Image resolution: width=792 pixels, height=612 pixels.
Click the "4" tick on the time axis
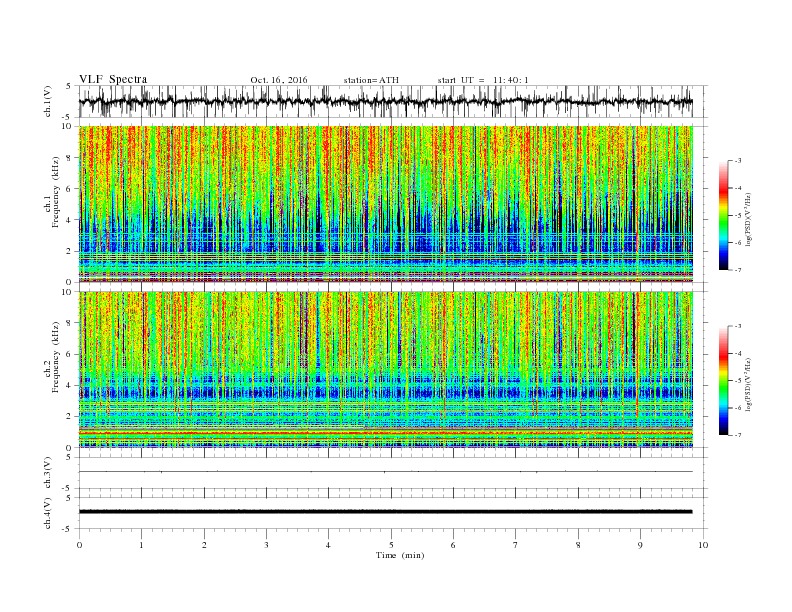(x=328, y=545)
